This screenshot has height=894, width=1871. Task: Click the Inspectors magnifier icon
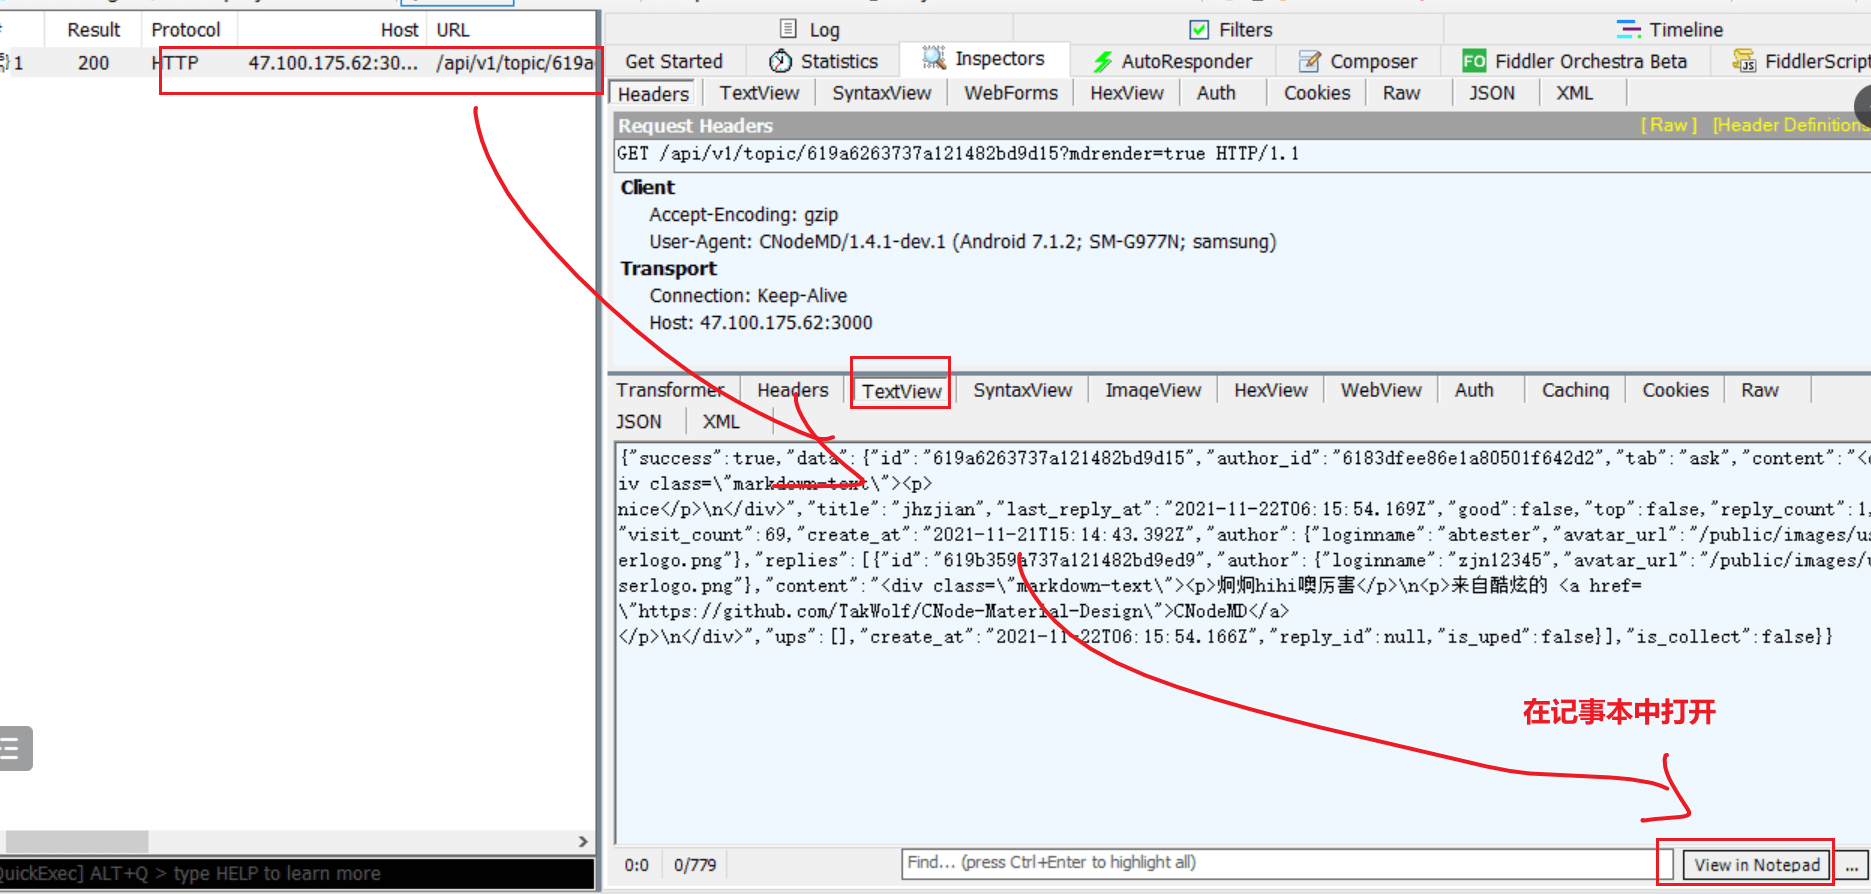point(934,58)
